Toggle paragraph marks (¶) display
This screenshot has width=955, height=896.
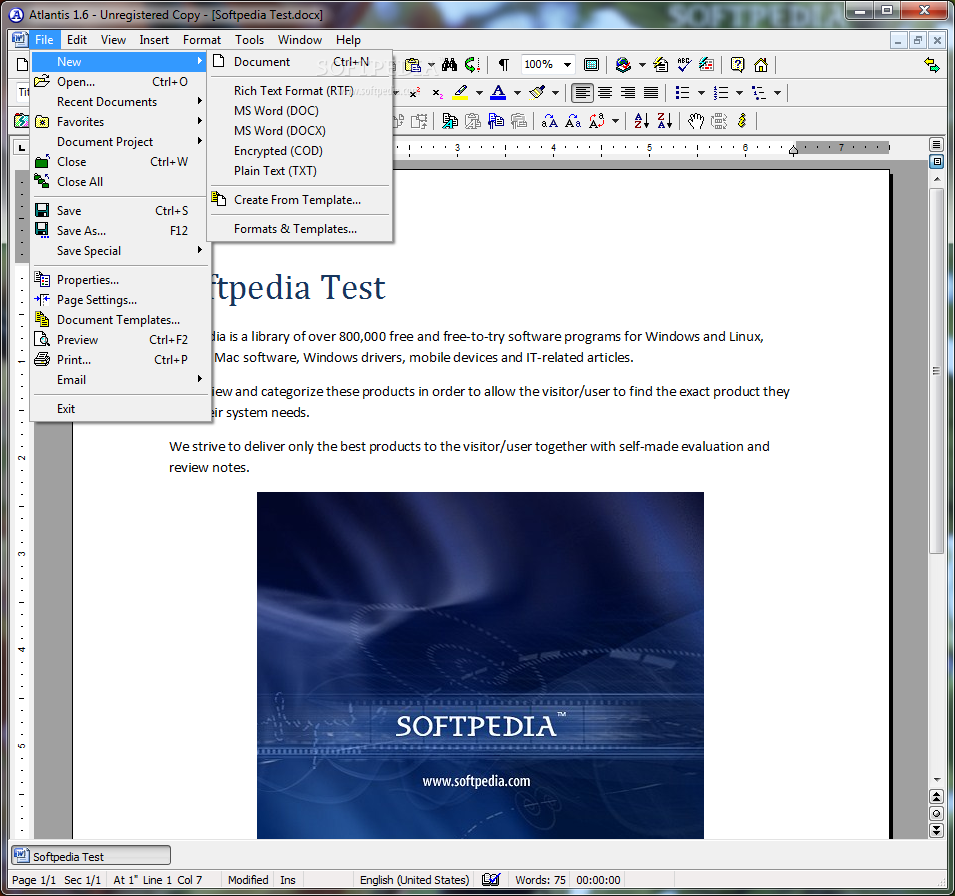coord(504,65)
